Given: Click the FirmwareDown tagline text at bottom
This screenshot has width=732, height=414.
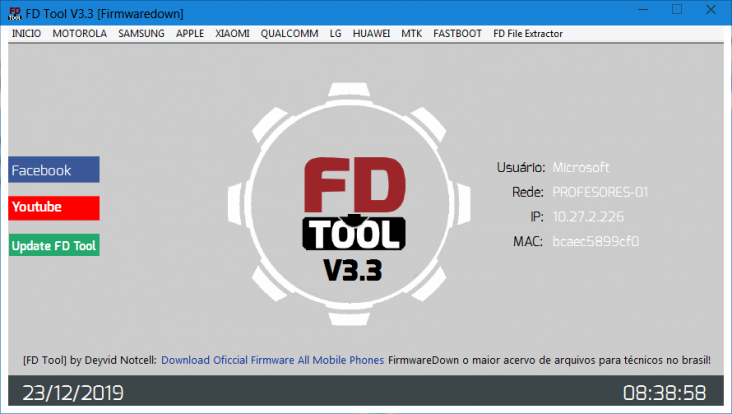Looking at the screenshot, I should pyautogui.click(x=549, y=360).
